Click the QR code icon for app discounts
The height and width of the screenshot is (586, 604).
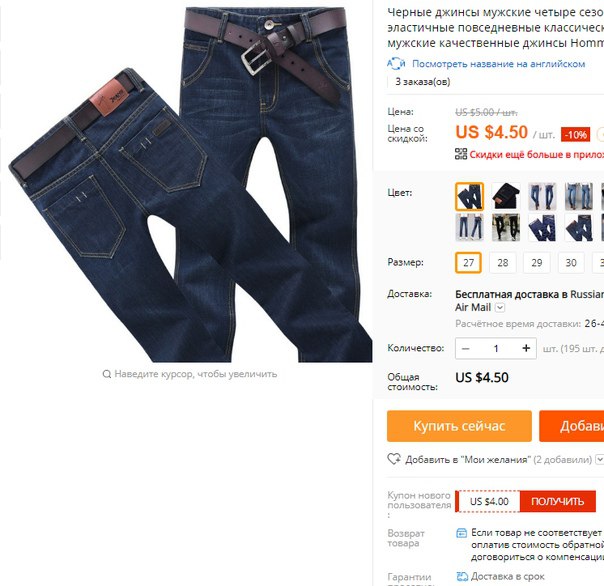[461, 154]
